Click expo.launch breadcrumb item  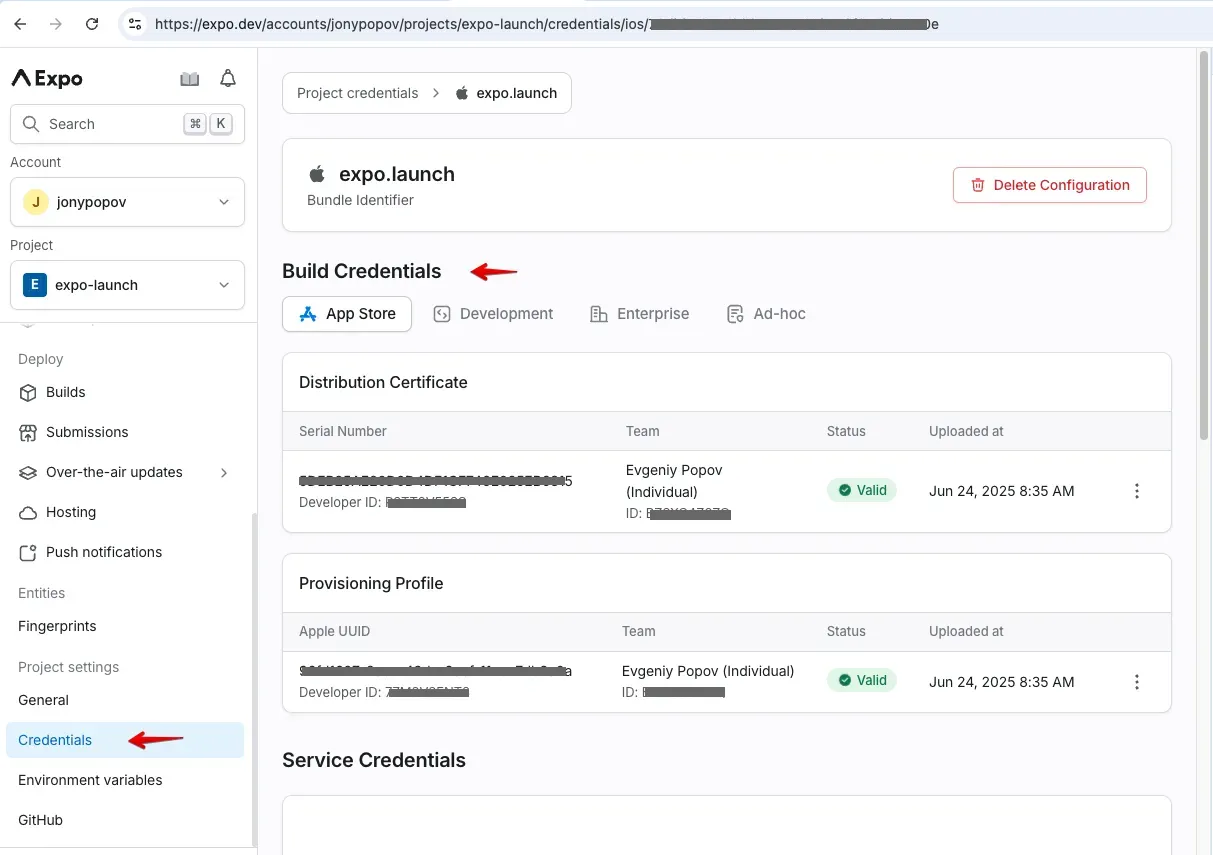(x=506, y=93)
